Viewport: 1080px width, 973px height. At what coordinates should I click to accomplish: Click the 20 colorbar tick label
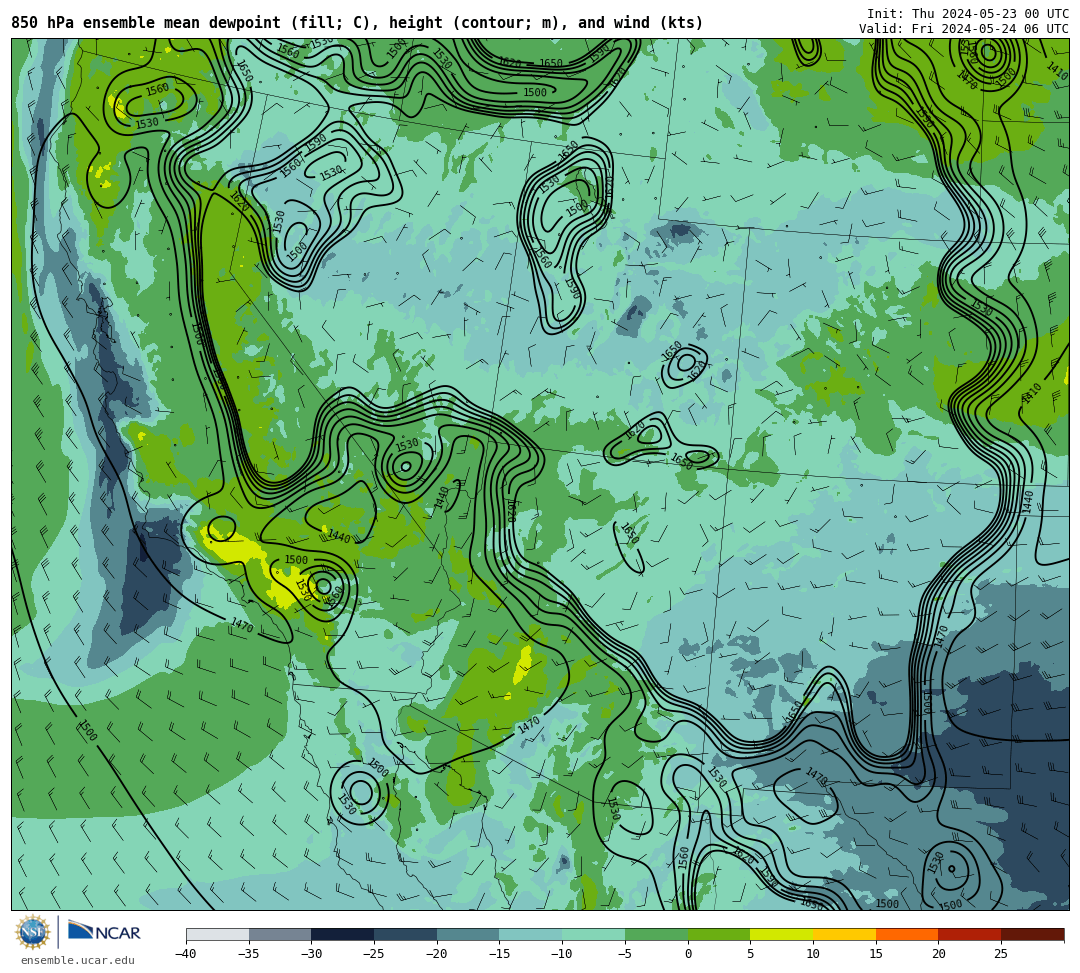pyautogui.click(x=939, y=954)
